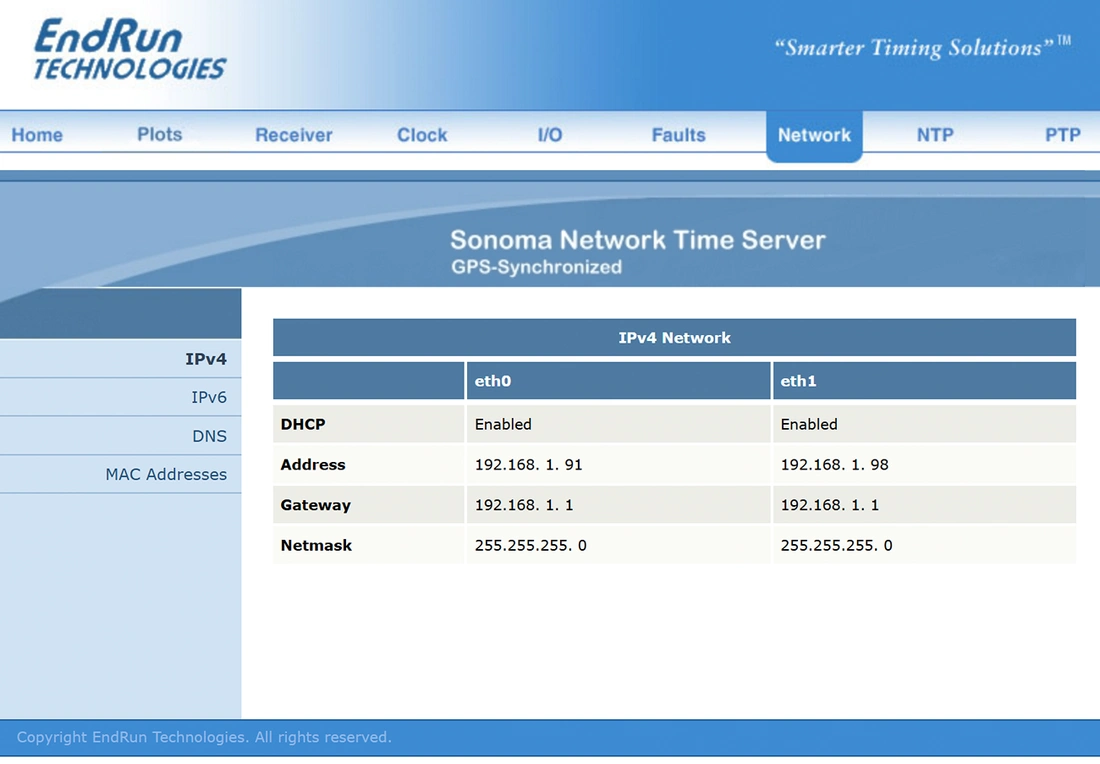Click the eth1 column header

[x=924, y=381]
